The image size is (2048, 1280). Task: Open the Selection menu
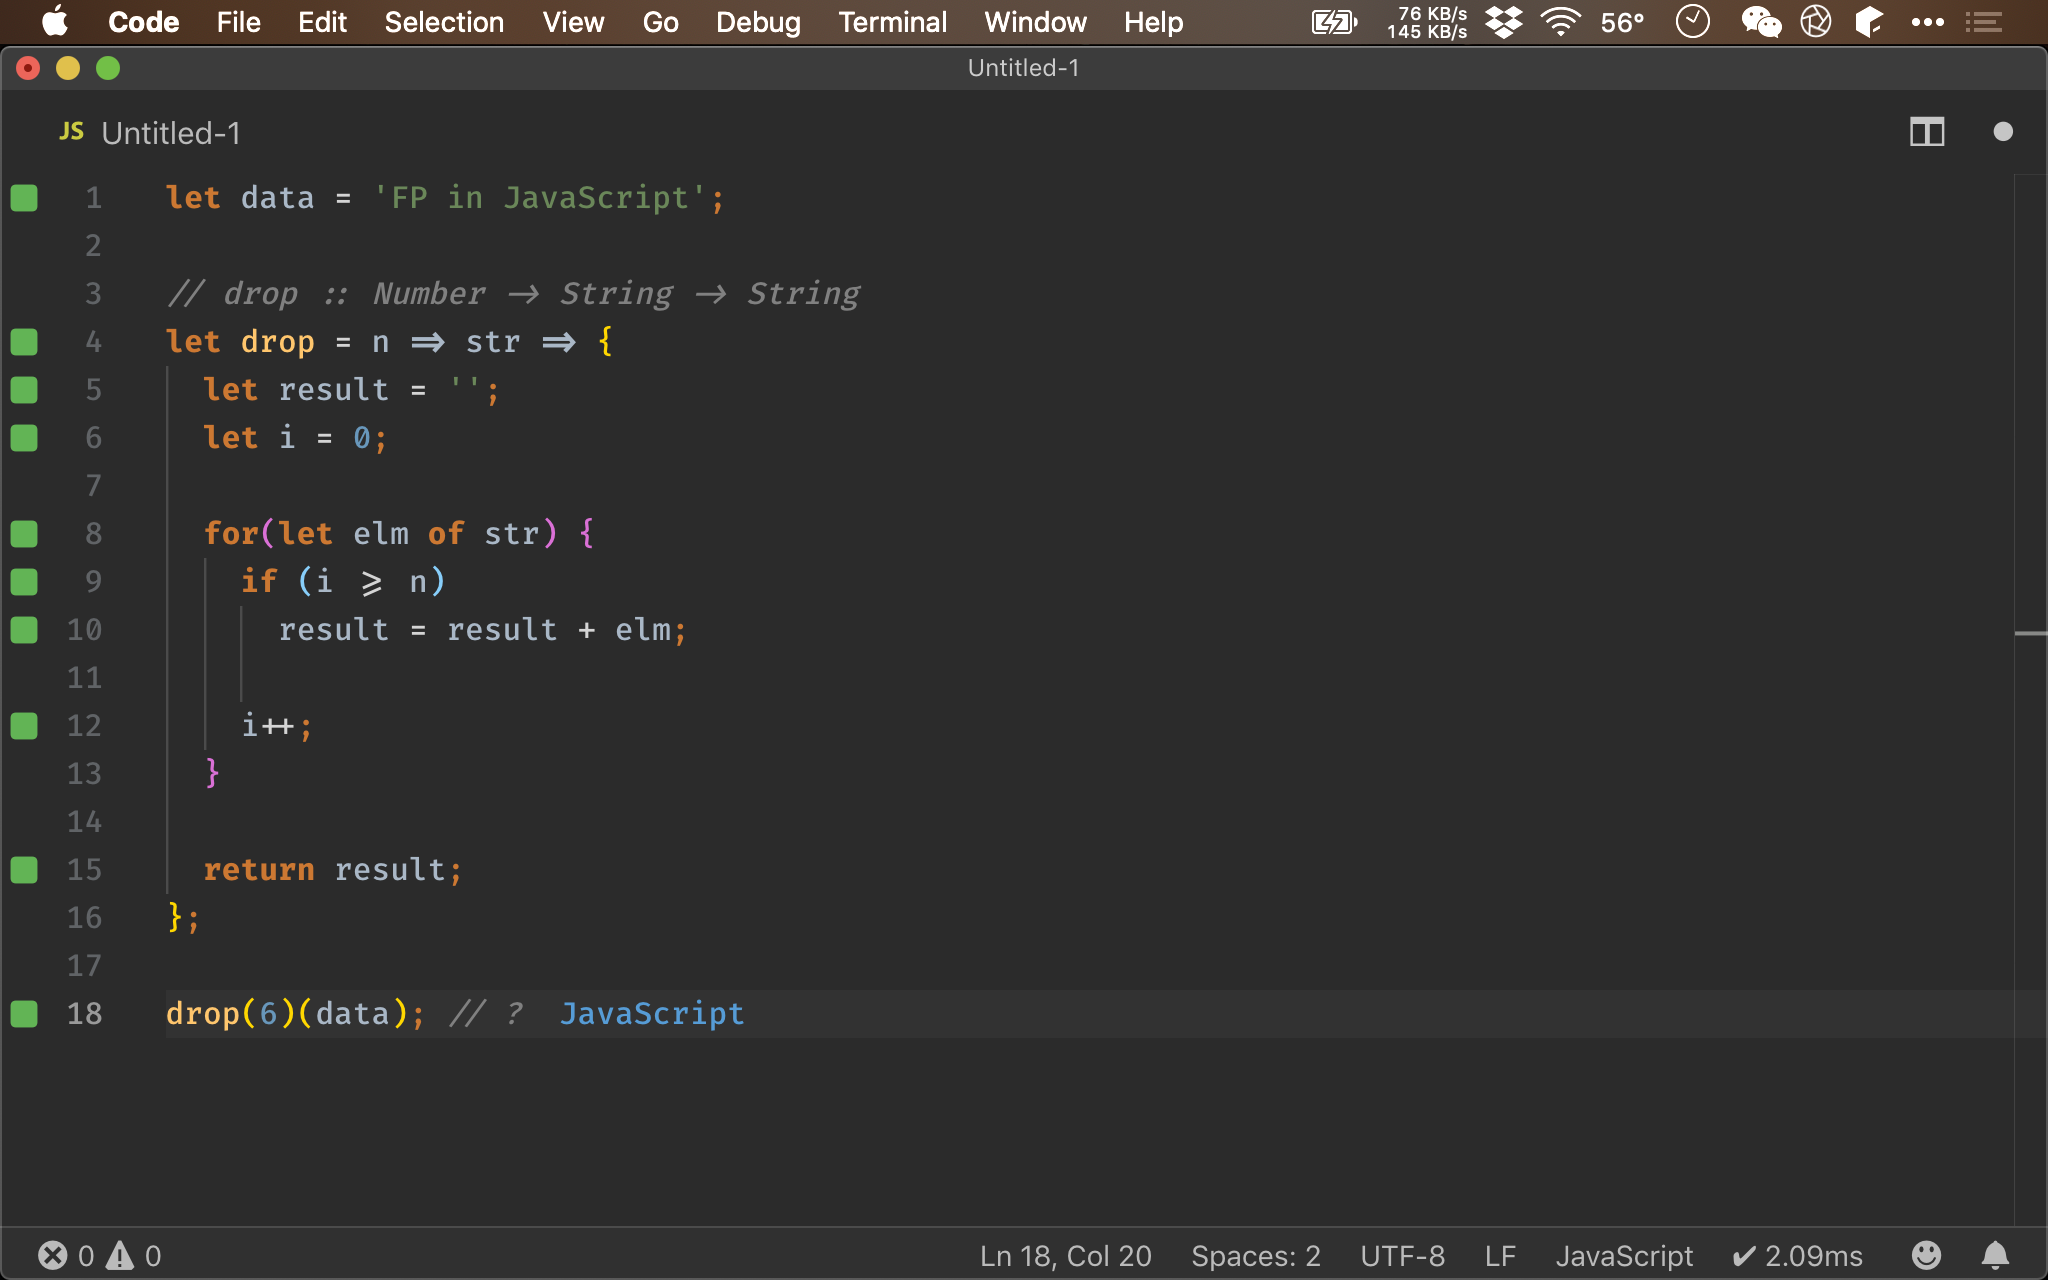click(444, 21)
